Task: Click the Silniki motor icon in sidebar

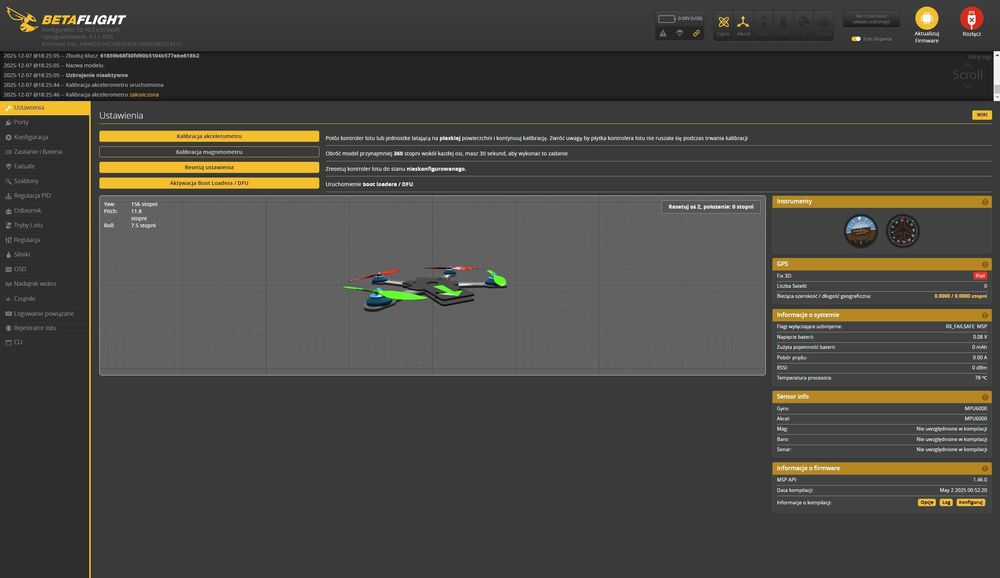Action: pos(8,255)
